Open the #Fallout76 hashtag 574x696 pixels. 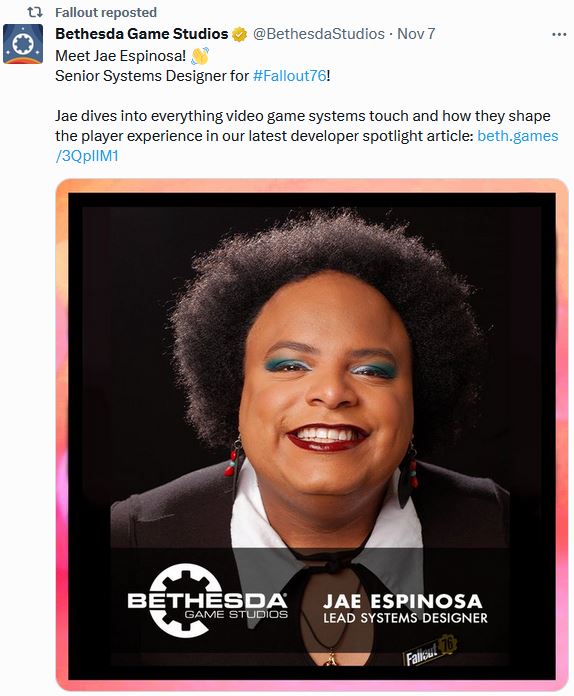(289, 76)
